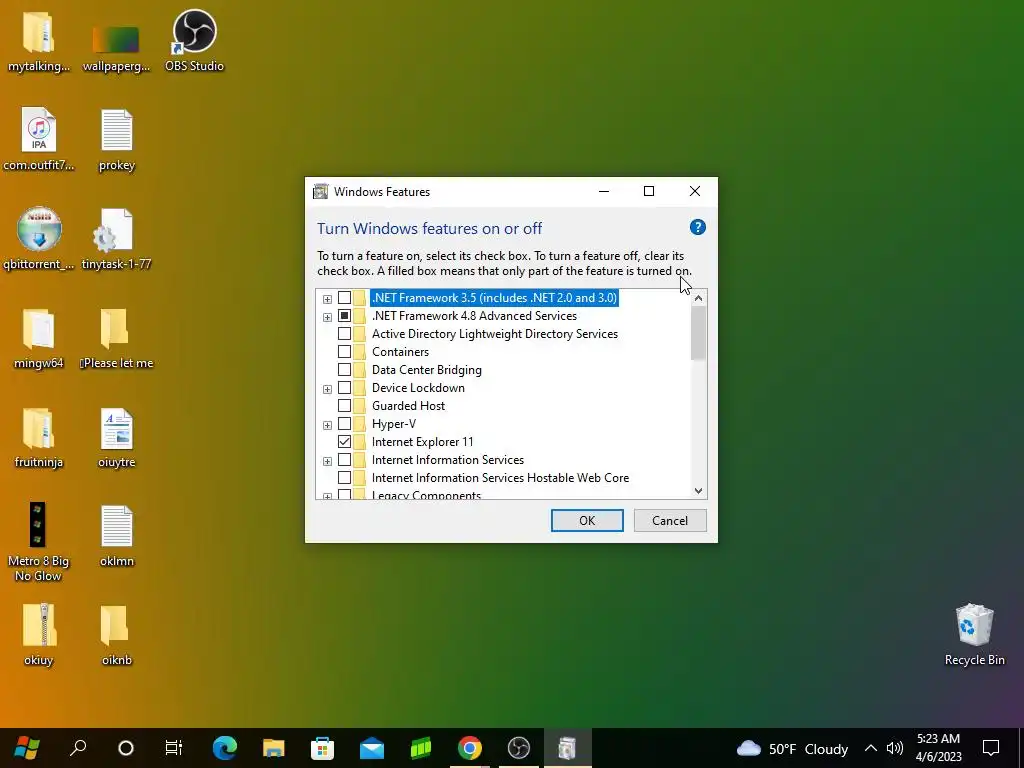Image resolution: width=1024 pixels, height=768 pixels.
Task: Turn on the Hyper-V checkbox
Action: tap(344, 424)
